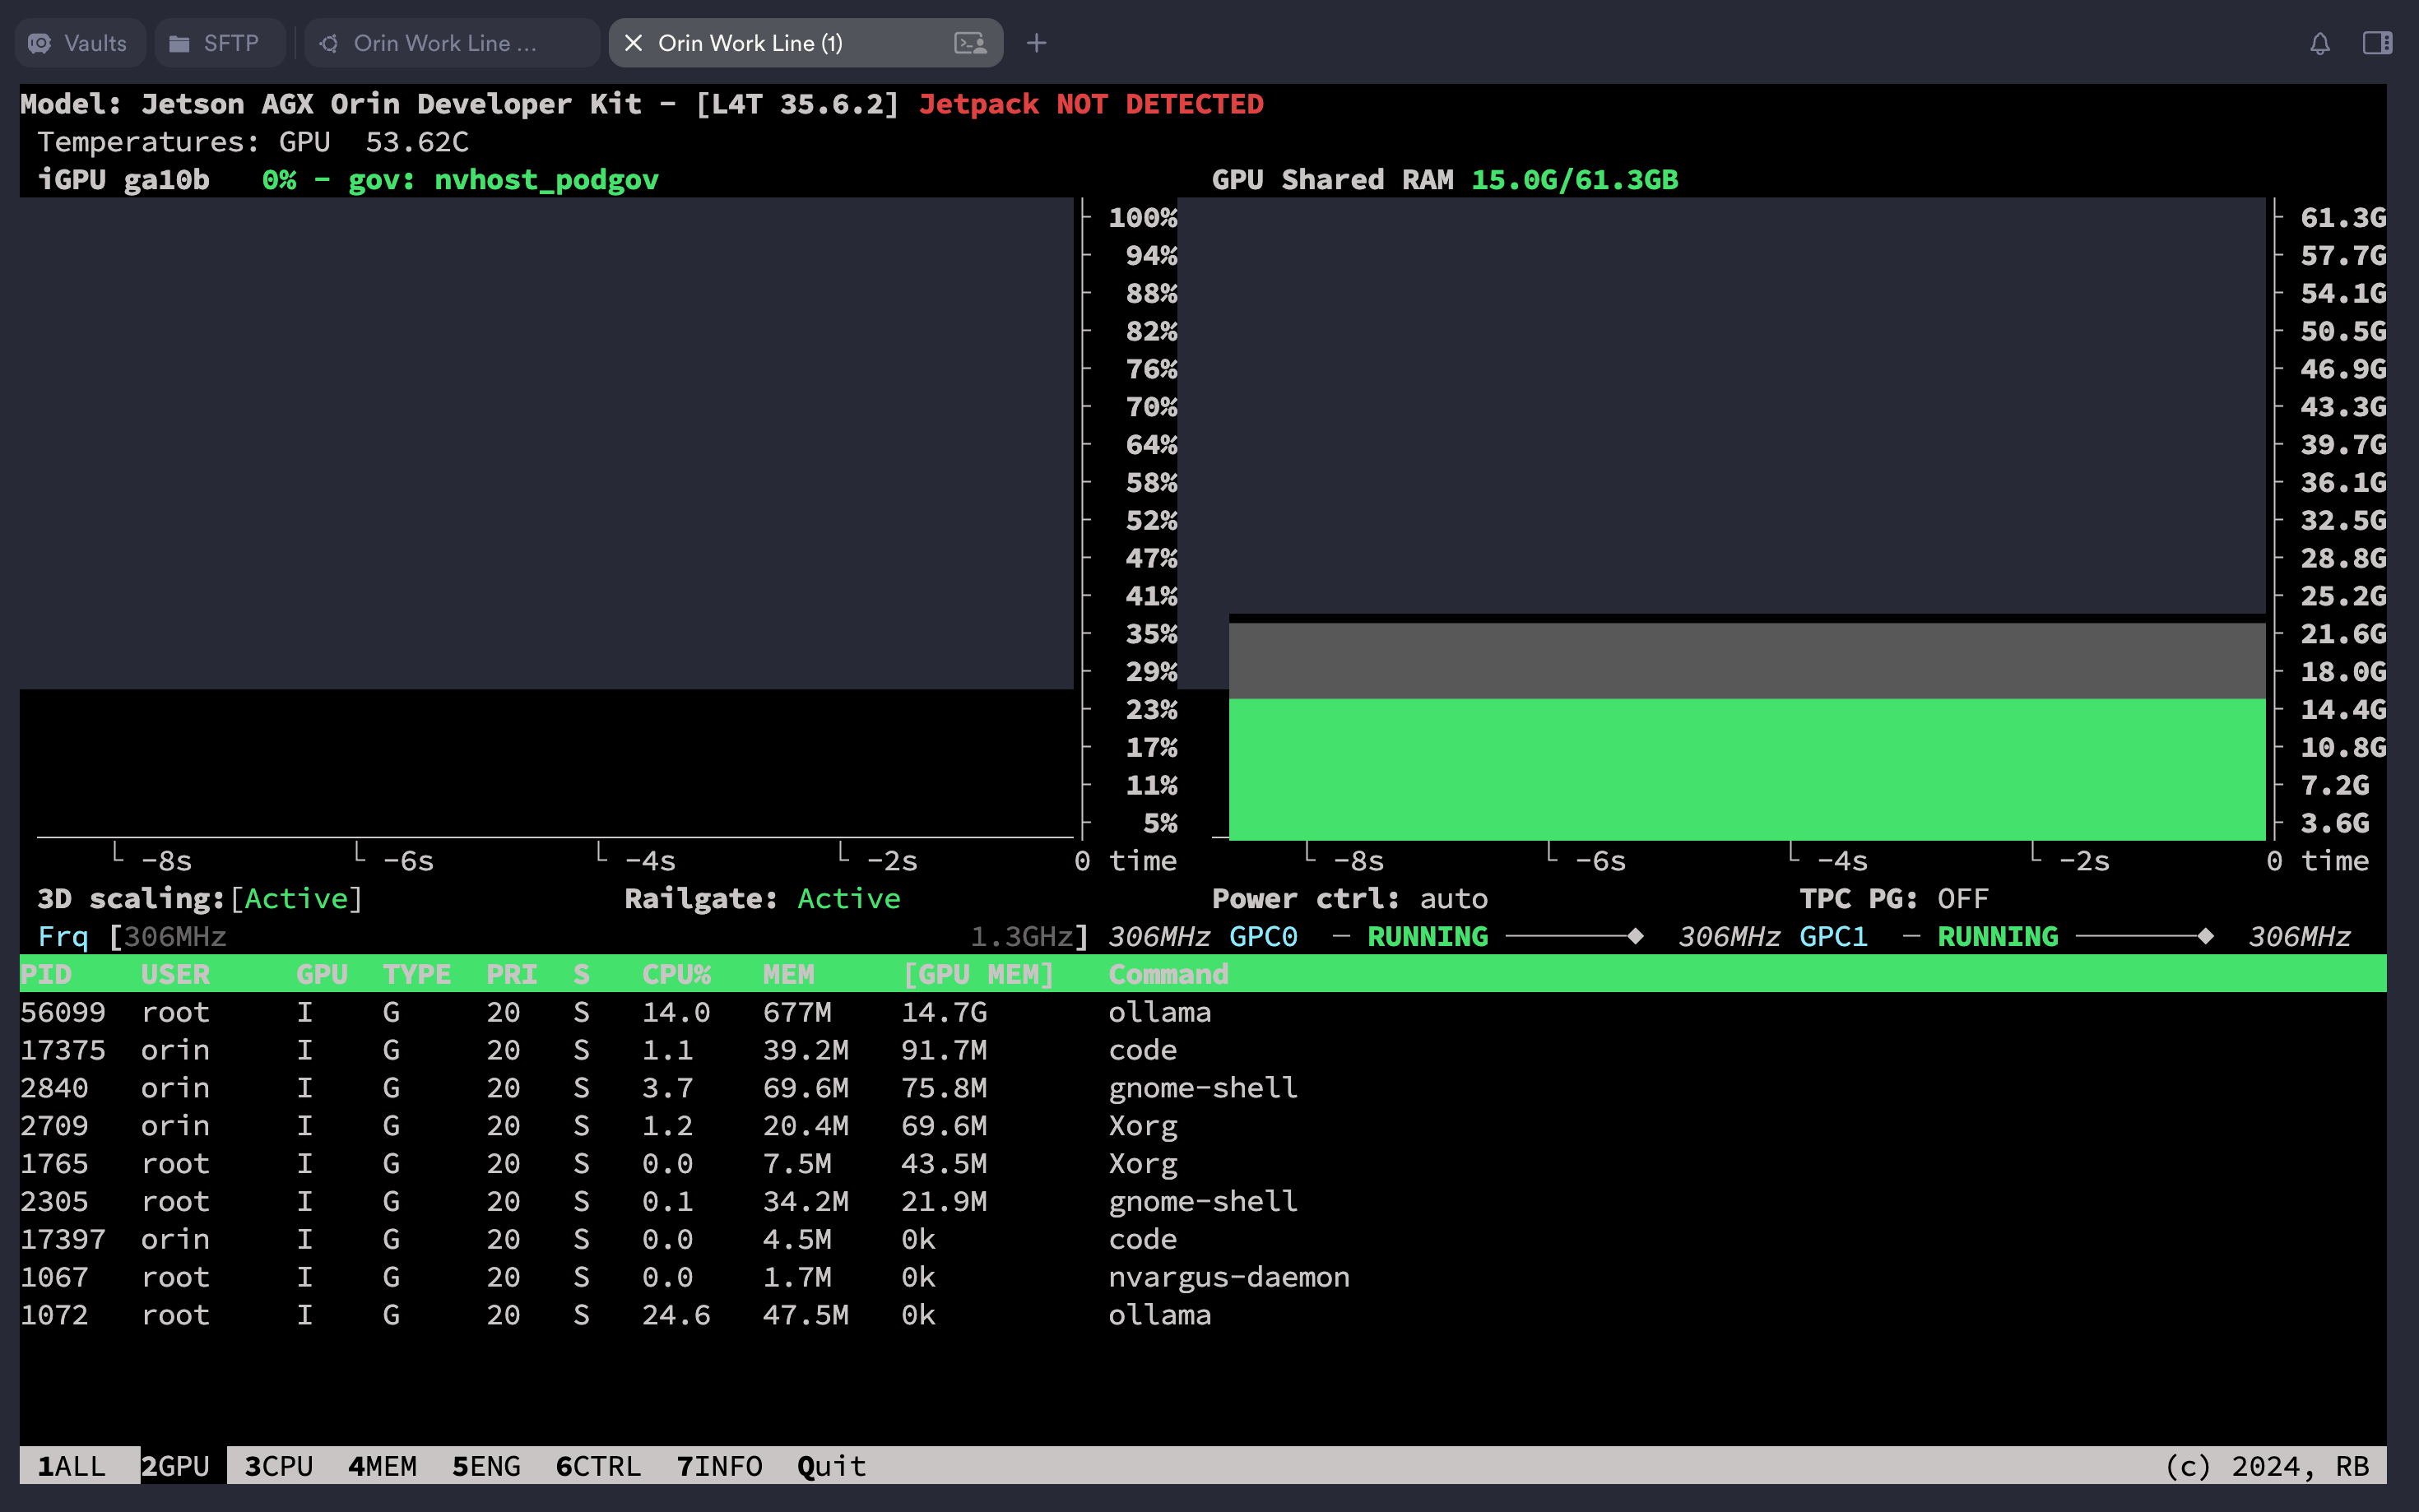Sort by CPU% column header
Viewport: 2419px width, 1512px height.
coord(676,974)
